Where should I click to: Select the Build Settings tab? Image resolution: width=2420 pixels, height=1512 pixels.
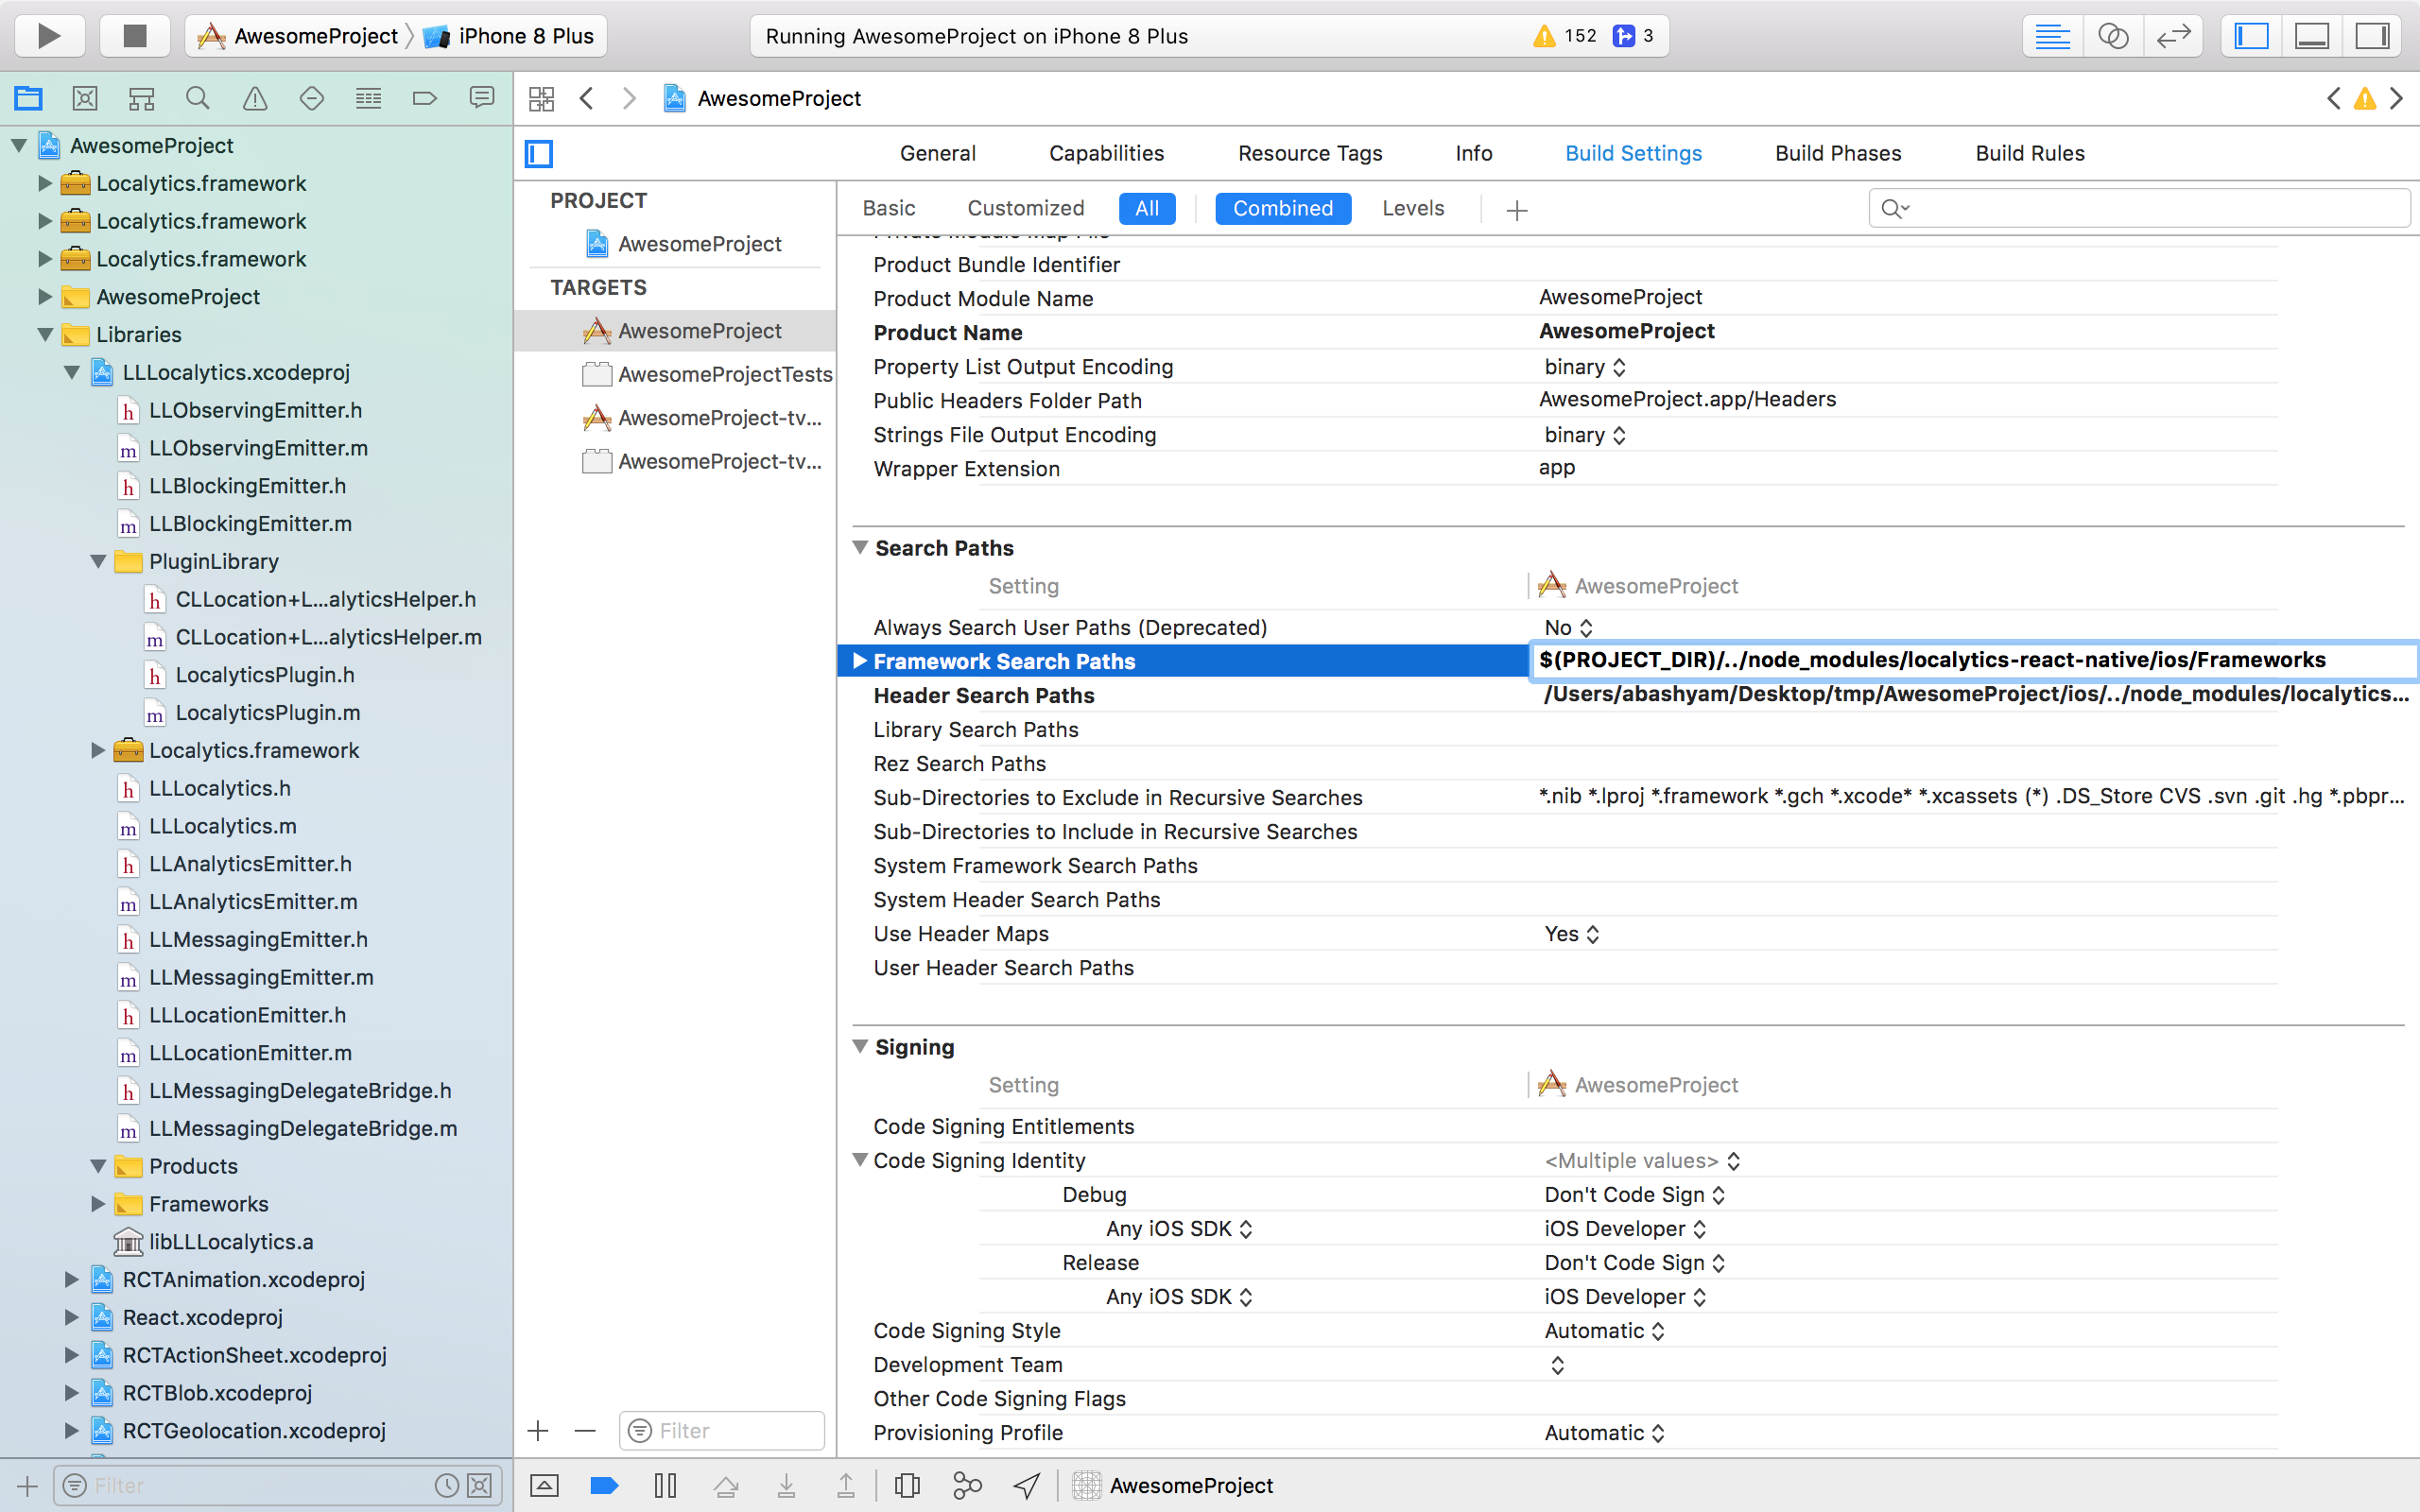[x=1633, y=153]
